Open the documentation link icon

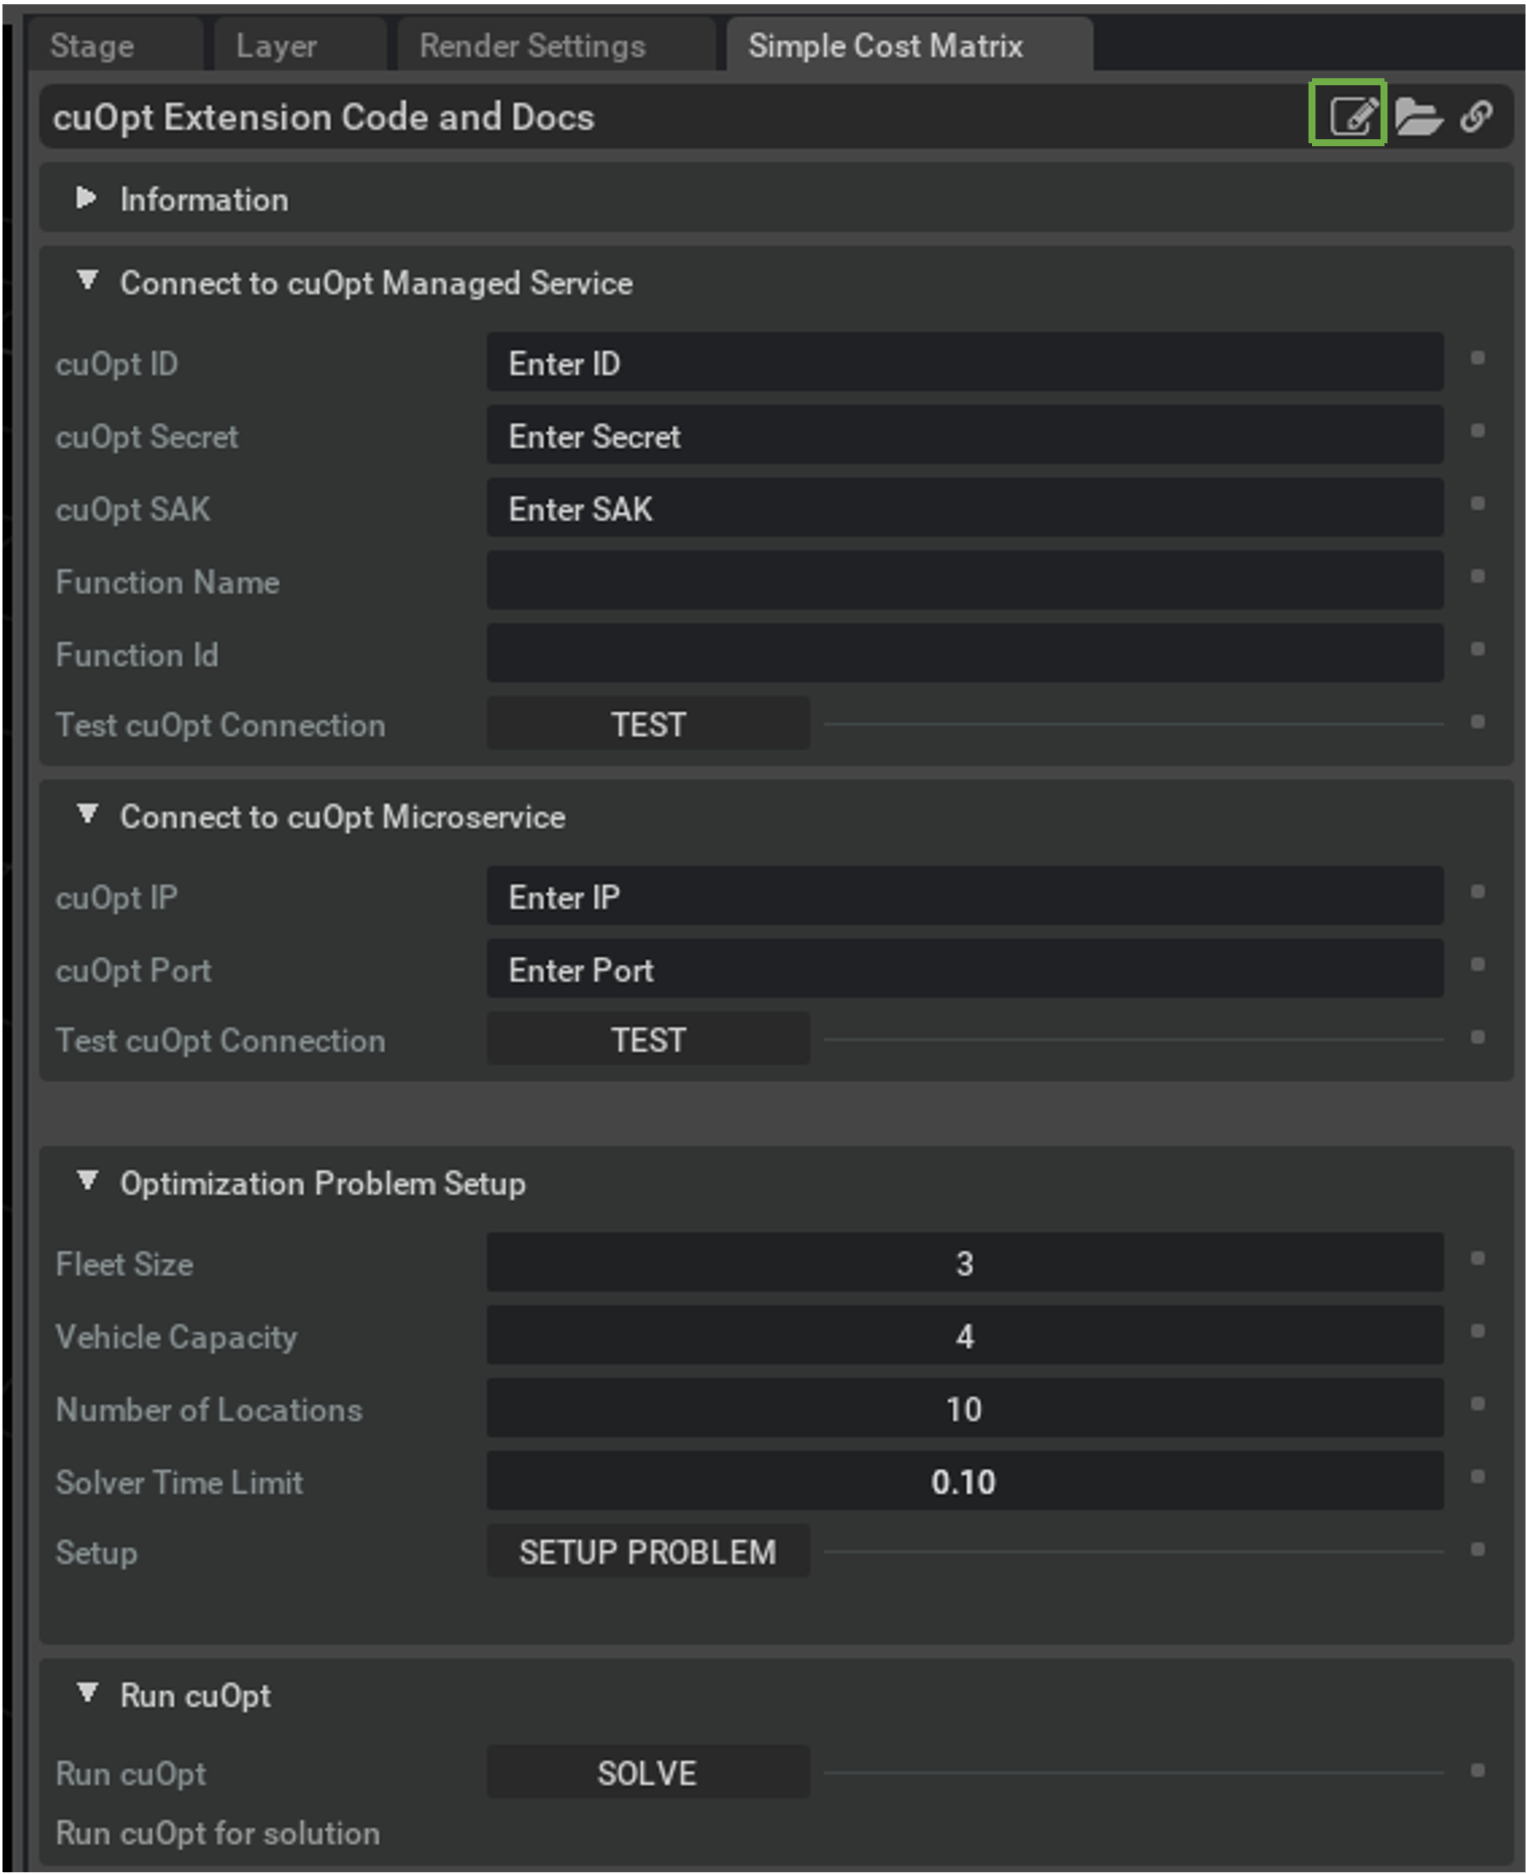pos(1477,117)
